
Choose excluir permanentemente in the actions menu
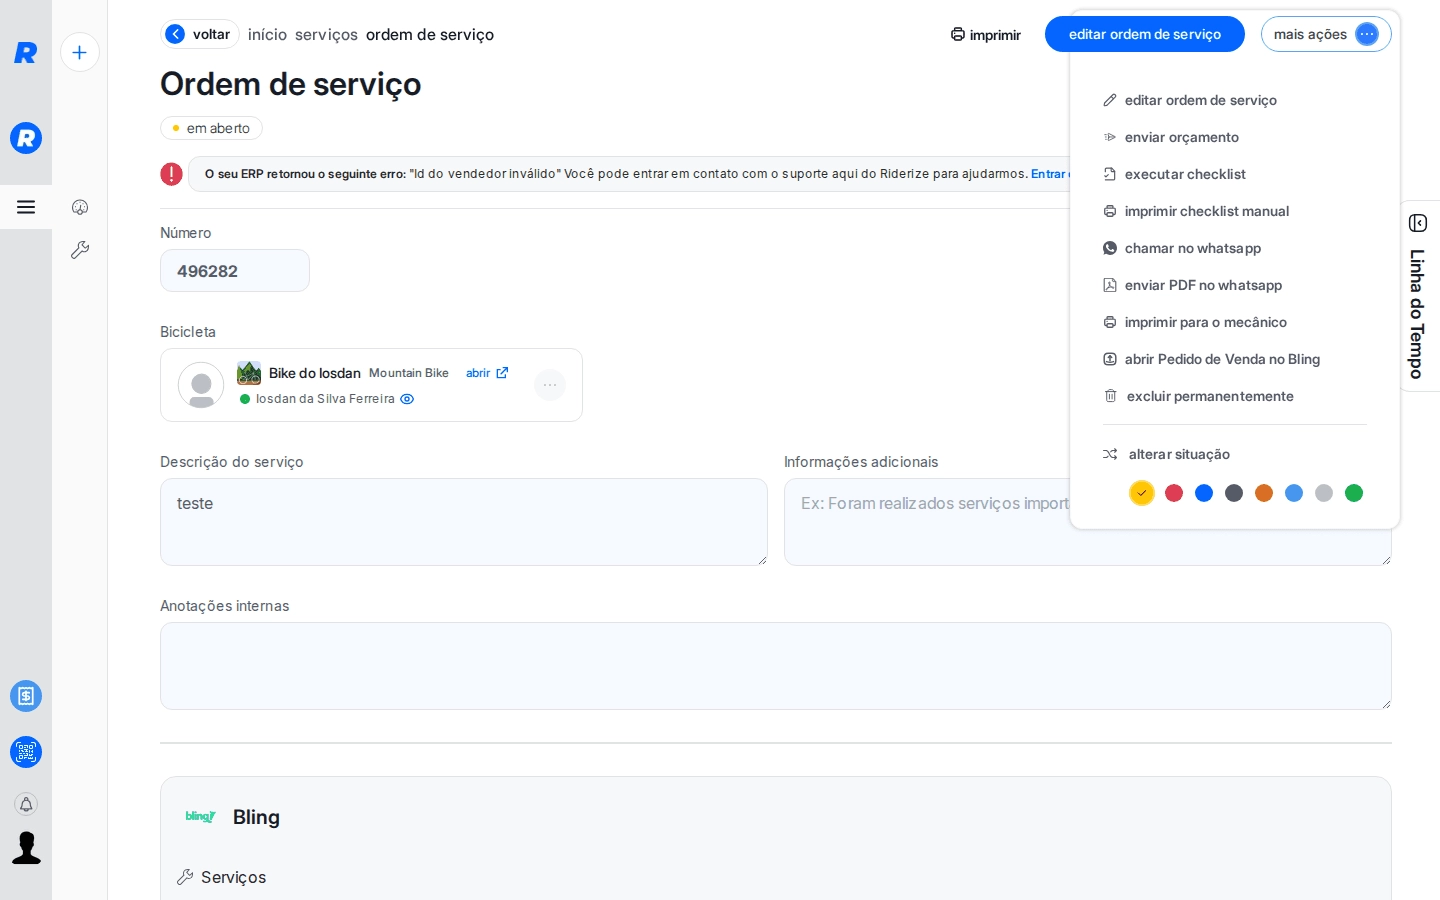coord(1210,396)
